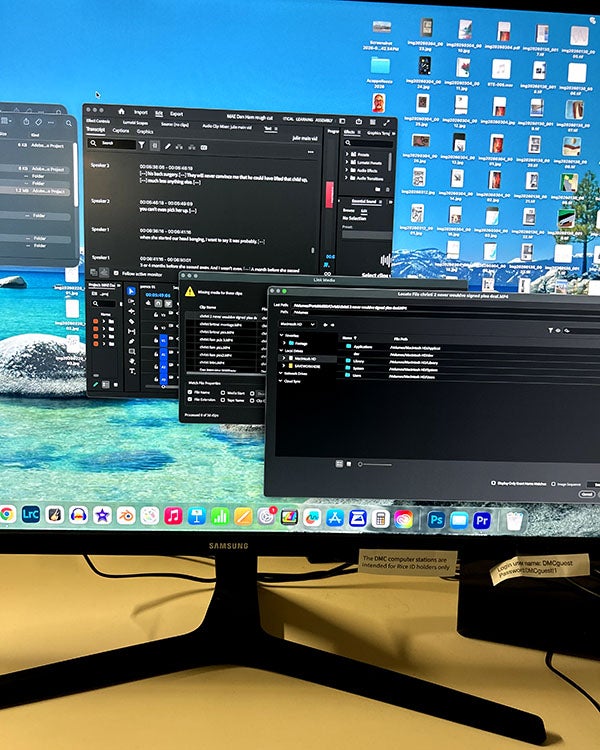600x750 pixels.
Task: Select the Type tool
Action: (x=132, y=372)
